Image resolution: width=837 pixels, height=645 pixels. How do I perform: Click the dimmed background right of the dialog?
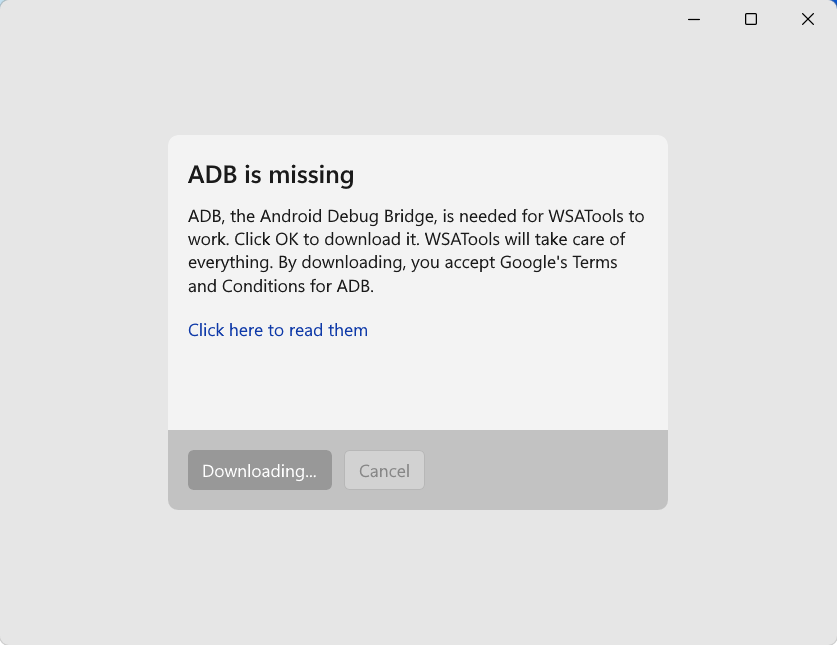pos(750,322)
